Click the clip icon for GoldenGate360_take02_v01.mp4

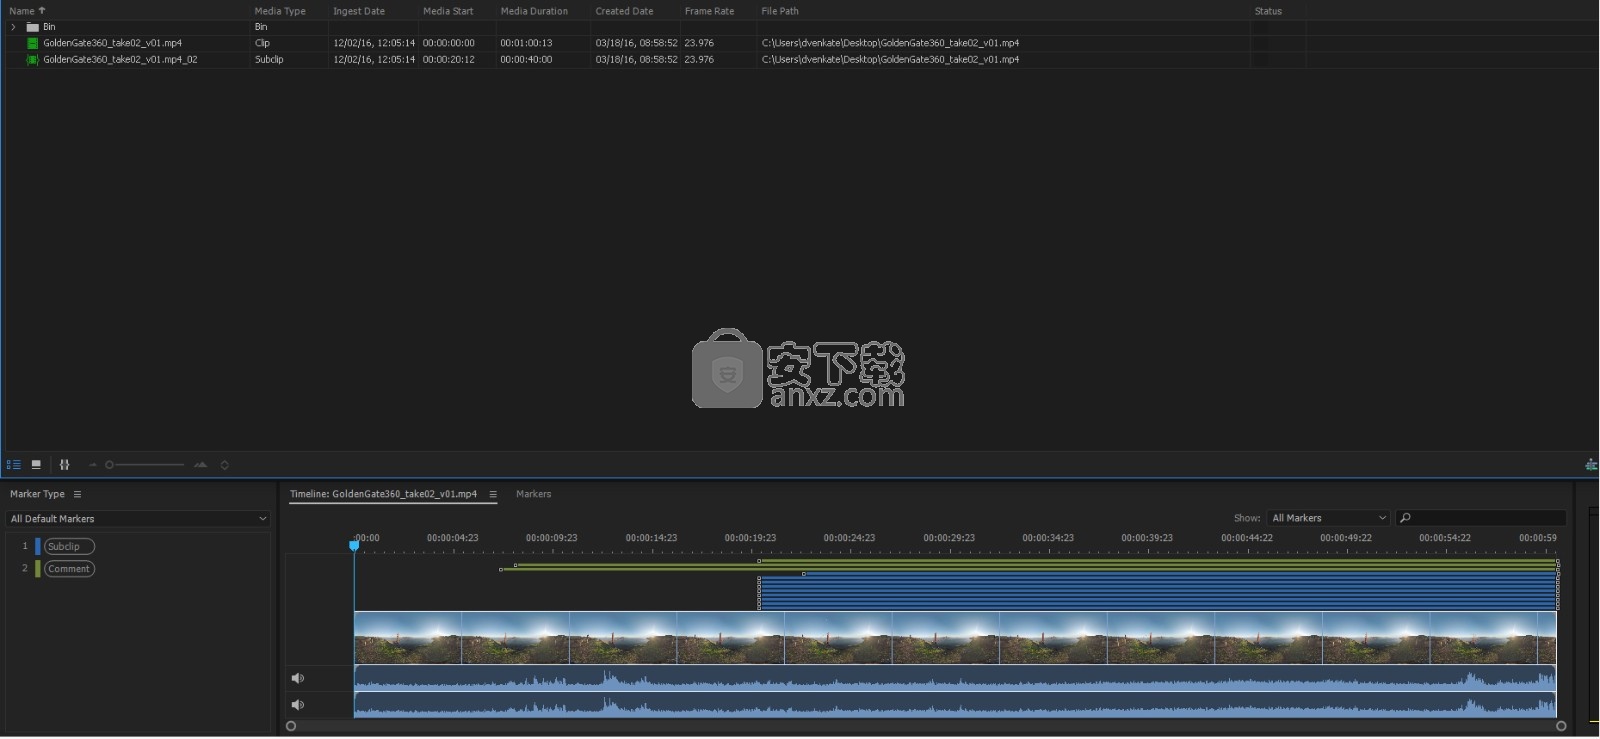33,43
